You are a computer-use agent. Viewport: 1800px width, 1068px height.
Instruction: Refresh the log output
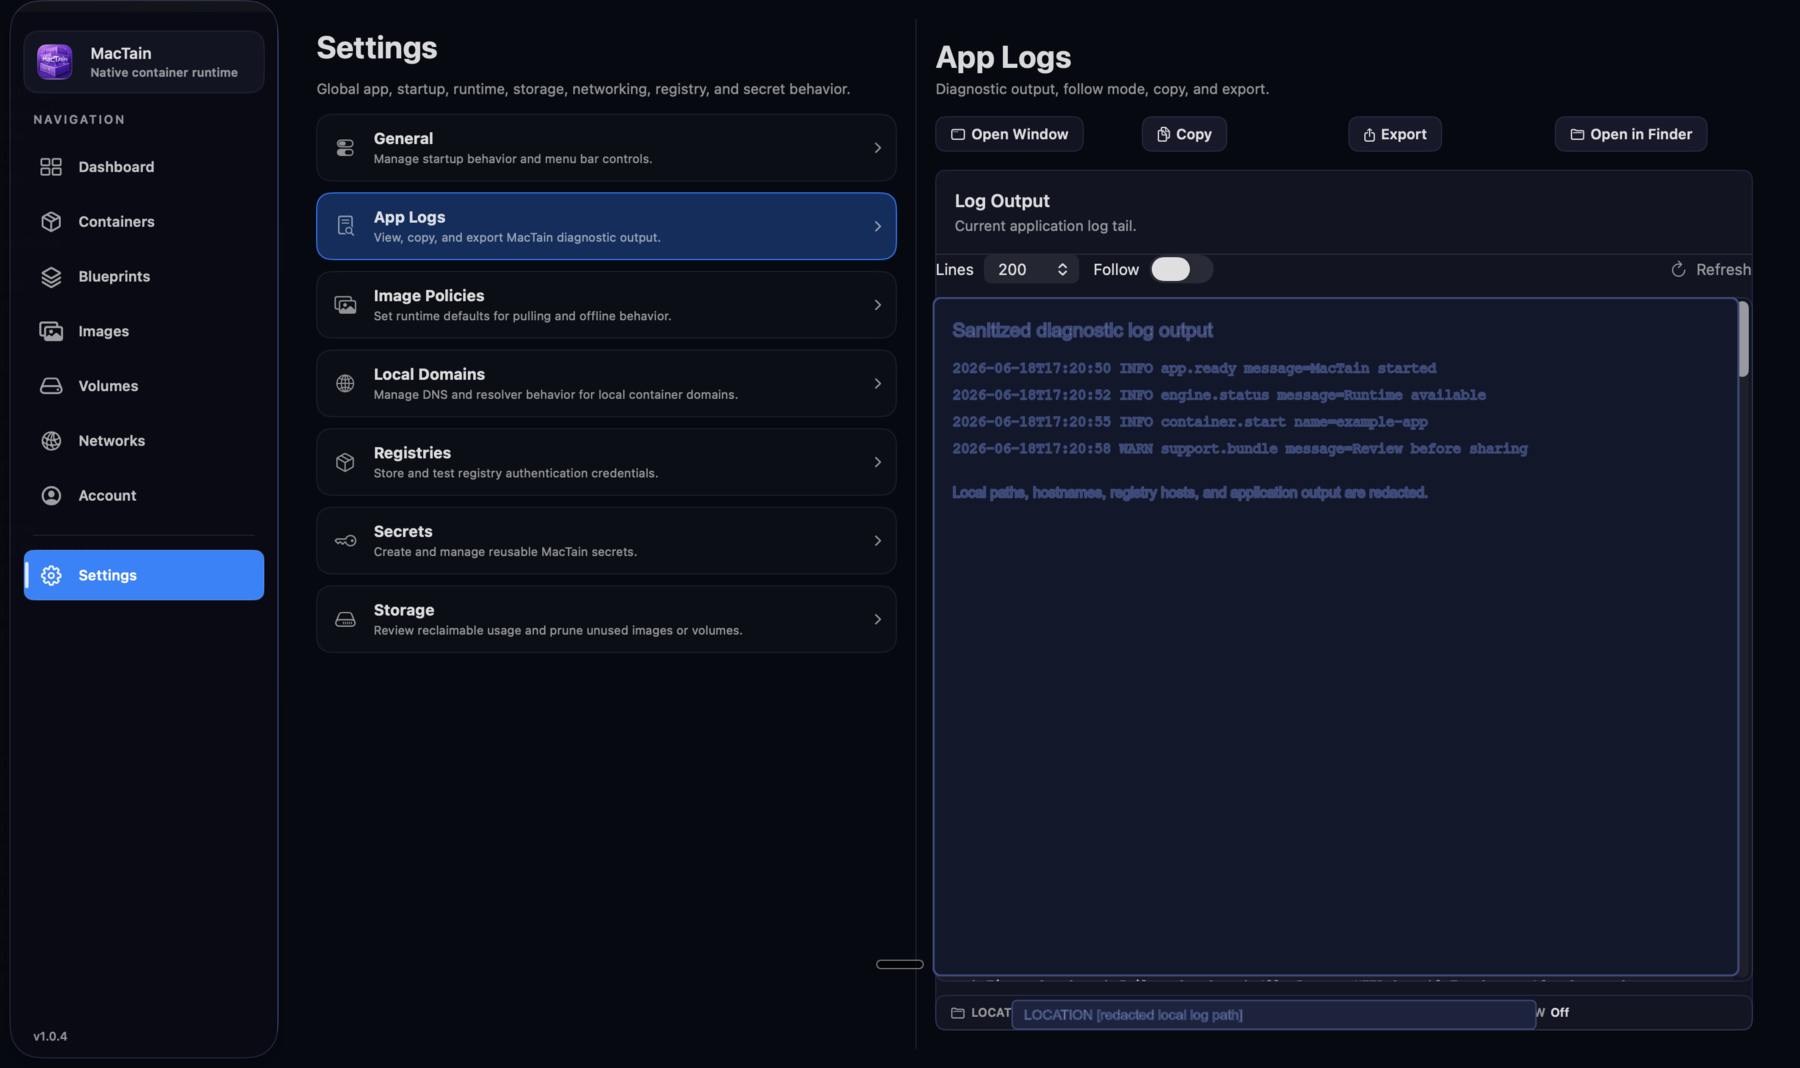tap(1711, 269)
